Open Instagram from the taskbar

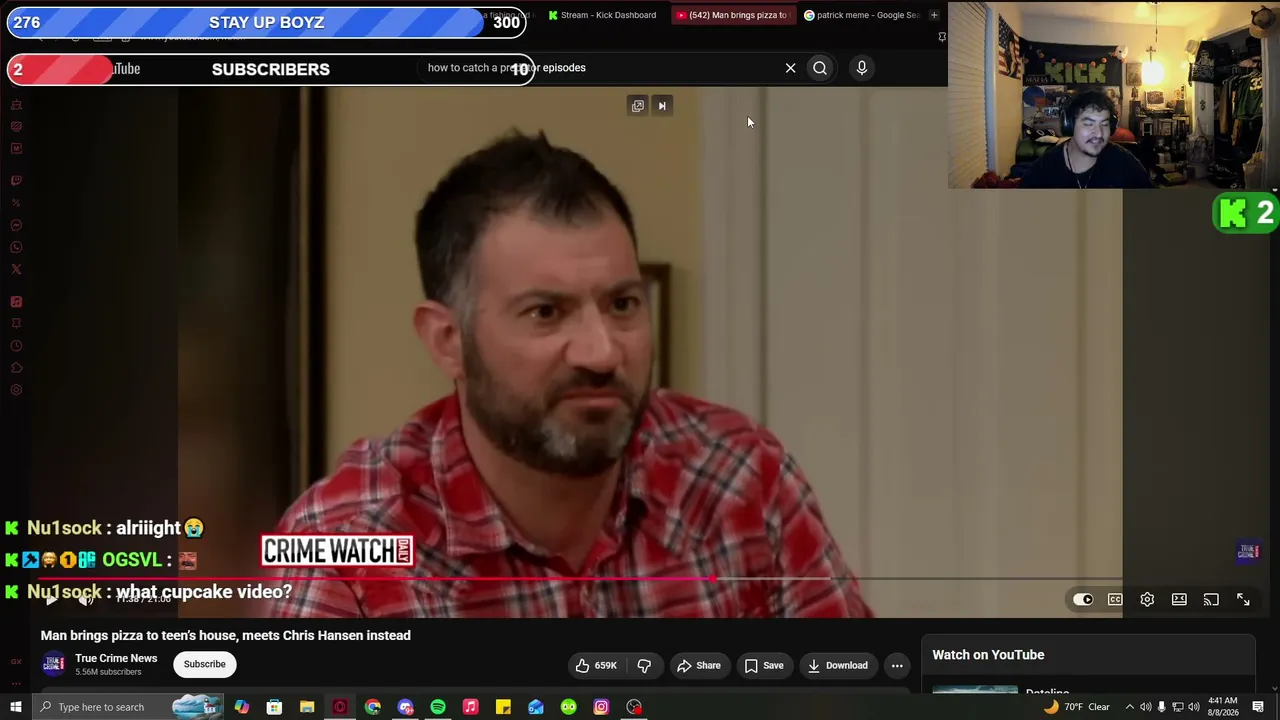[601, 707]
